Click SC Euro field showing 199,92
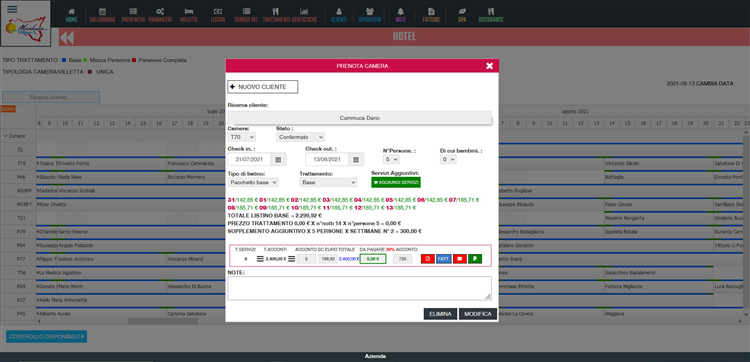This screenshot has height=362, width=750. (x=328, y=259)
